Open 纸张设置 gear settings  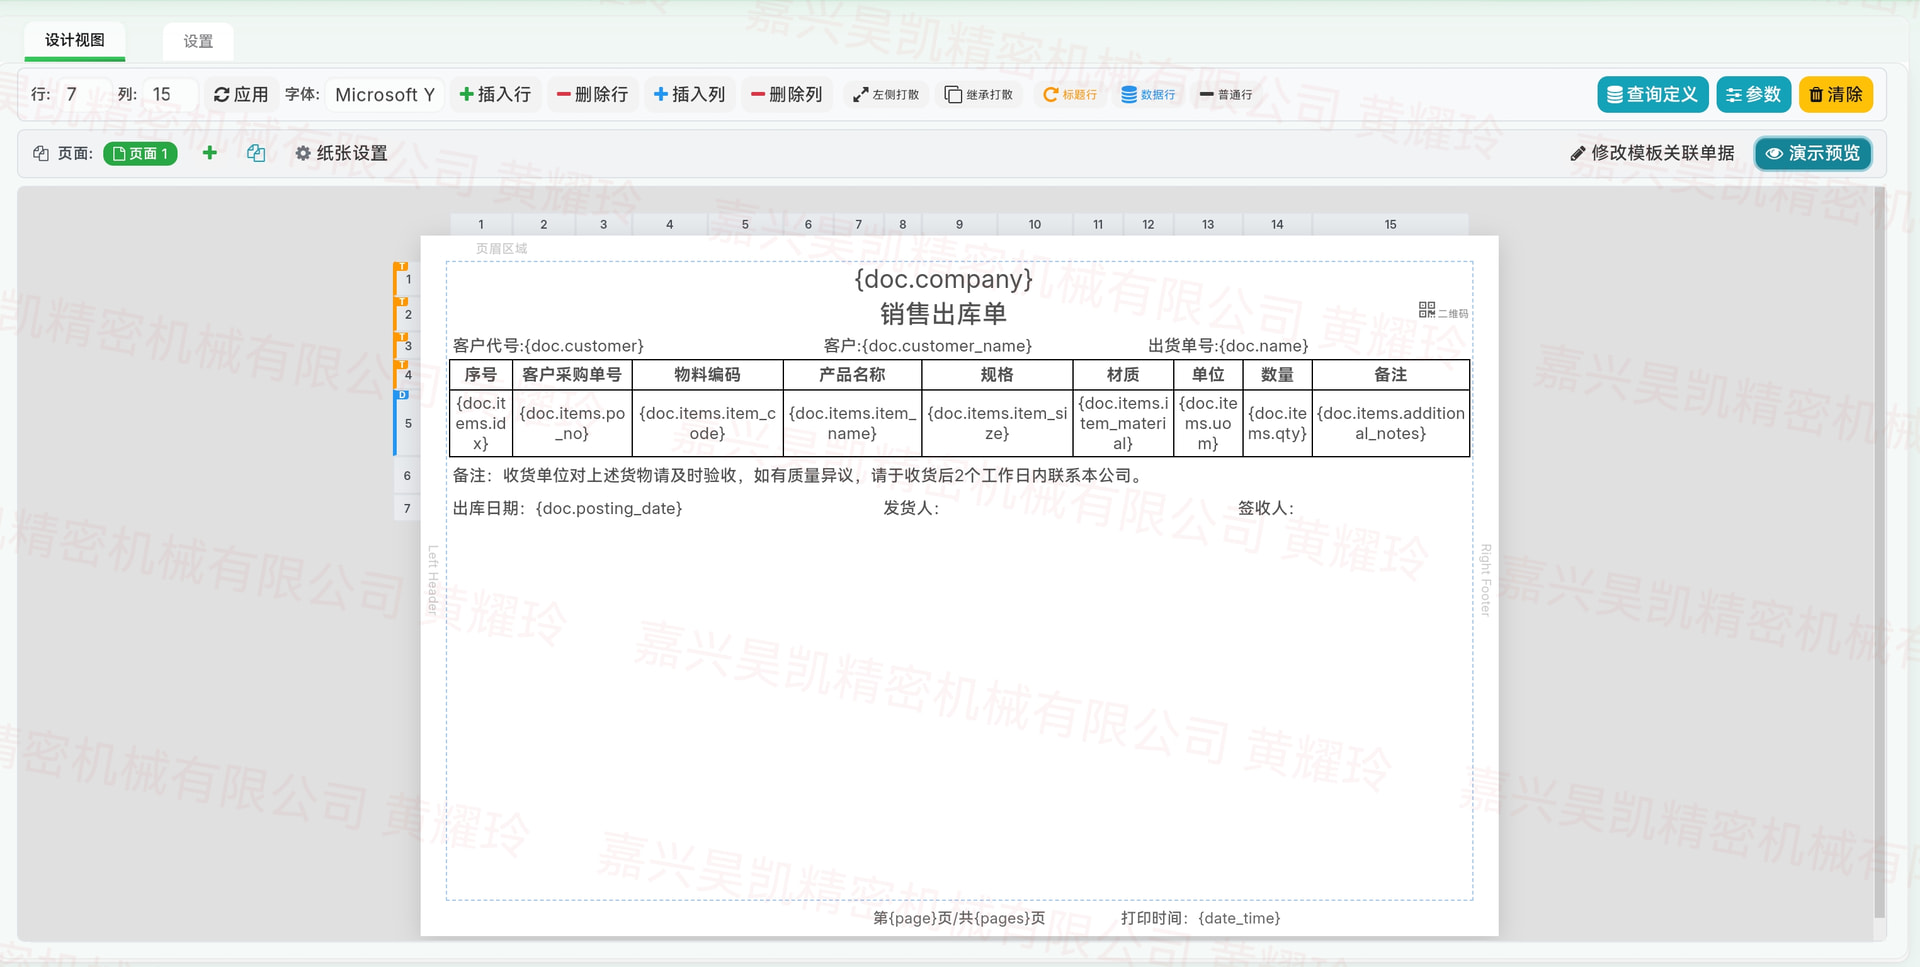pos(340,153)
